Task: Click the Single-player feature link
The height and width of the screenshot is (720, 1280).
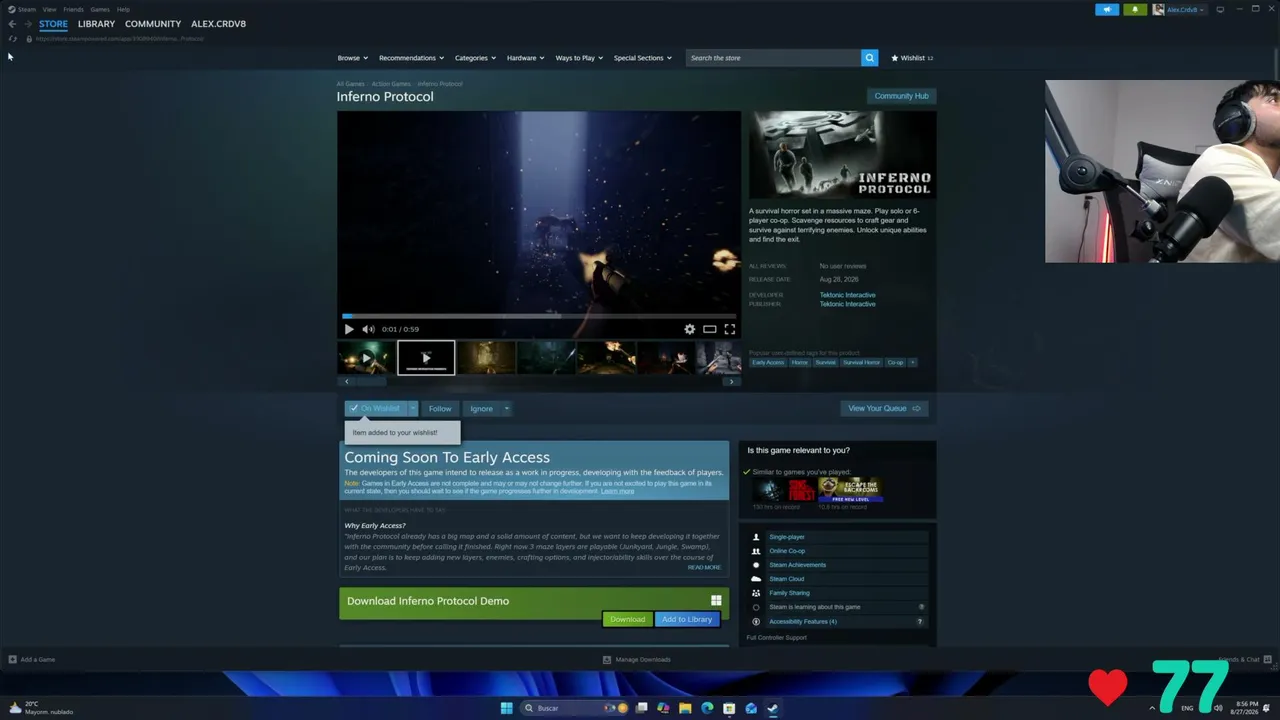Action: coord(786,537)
